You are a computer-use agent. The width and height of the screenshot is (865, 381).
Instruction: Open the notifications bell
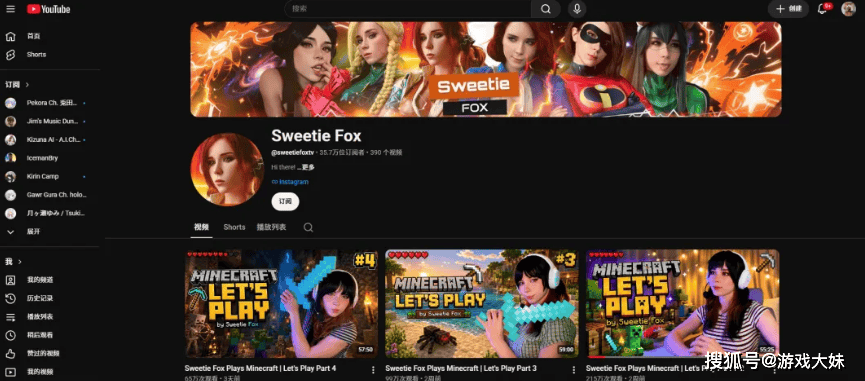click(822, 9)
